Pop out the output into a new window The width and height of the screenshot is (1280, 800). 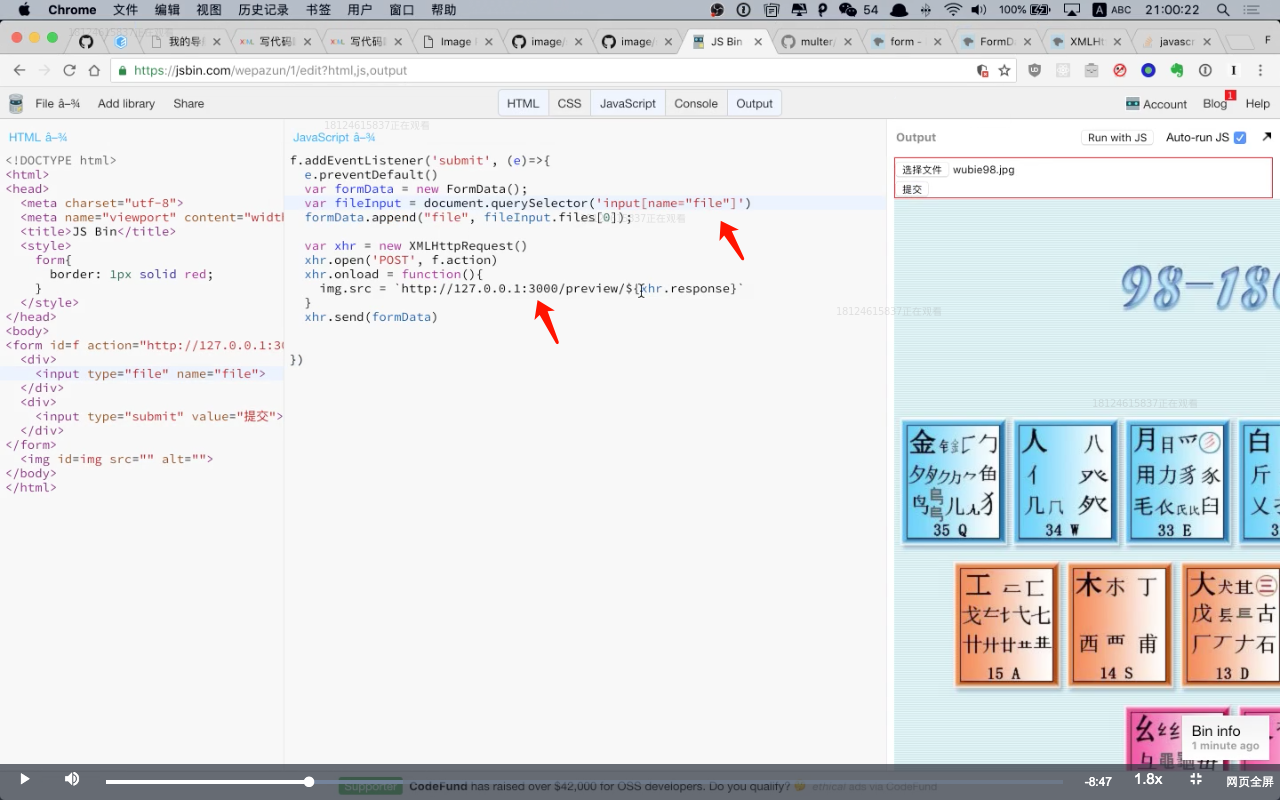[1267, 137]
